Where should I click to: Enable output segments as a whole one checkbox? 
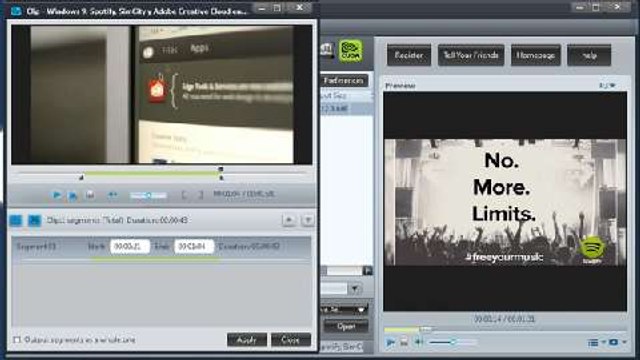17,340
